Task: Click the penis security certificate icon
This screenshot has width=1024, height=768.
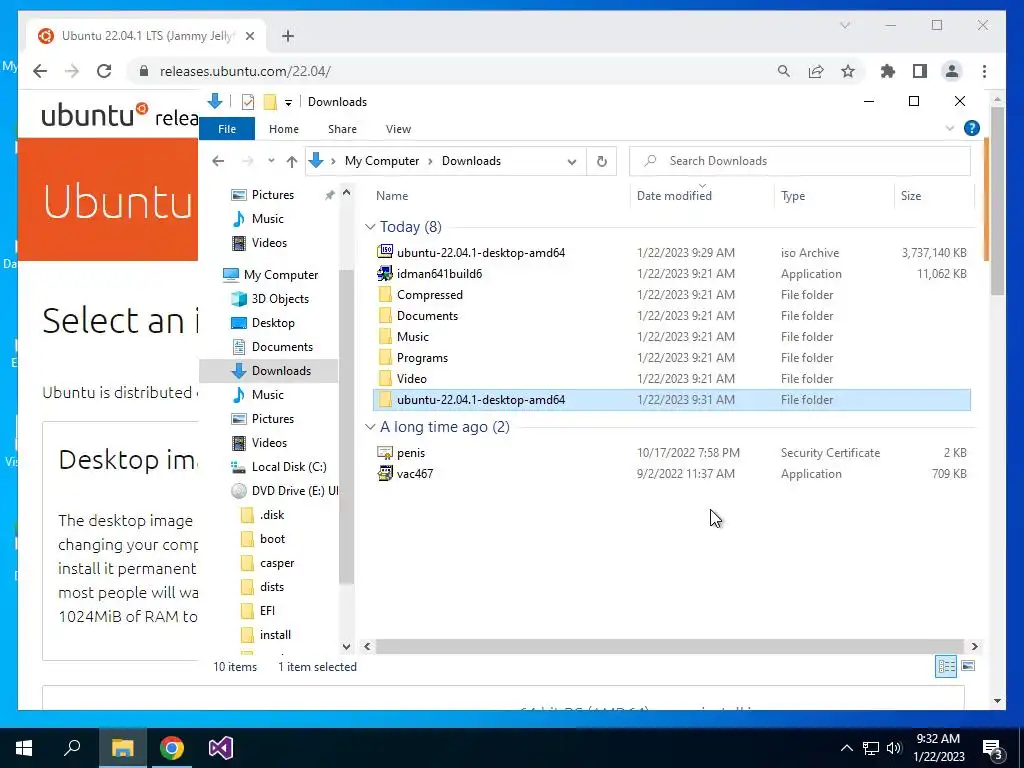Action: click(385, 453)
